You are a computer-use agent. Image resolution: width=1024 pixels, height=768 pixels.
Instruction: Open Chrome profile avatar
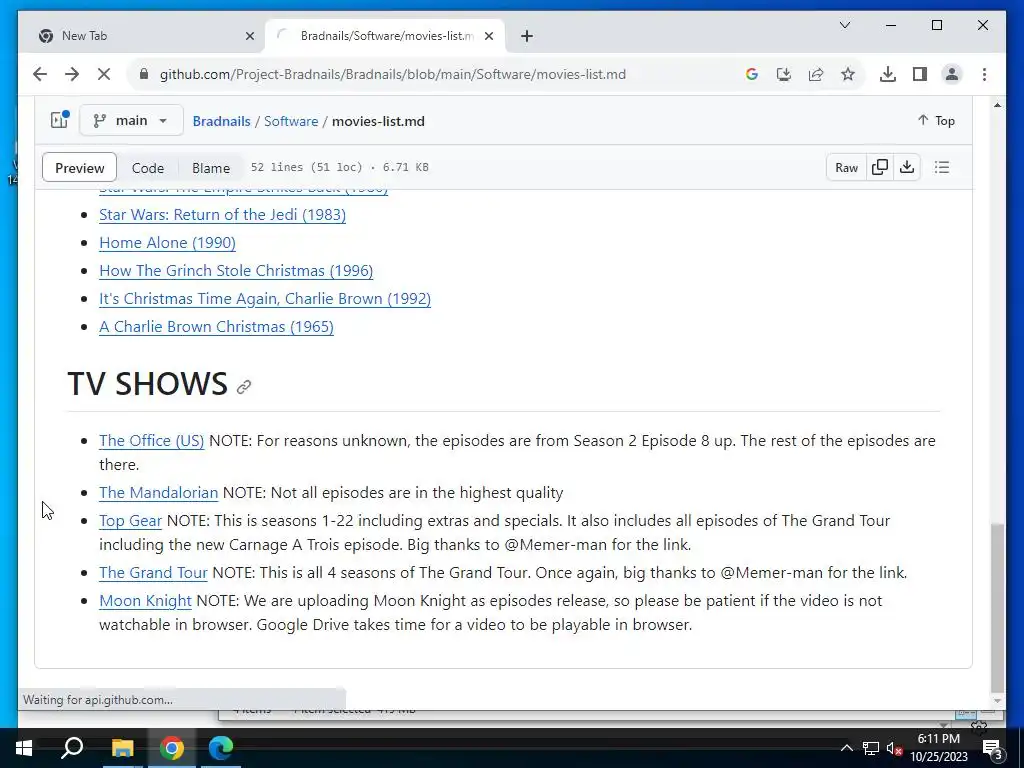(x=952, y=74)
